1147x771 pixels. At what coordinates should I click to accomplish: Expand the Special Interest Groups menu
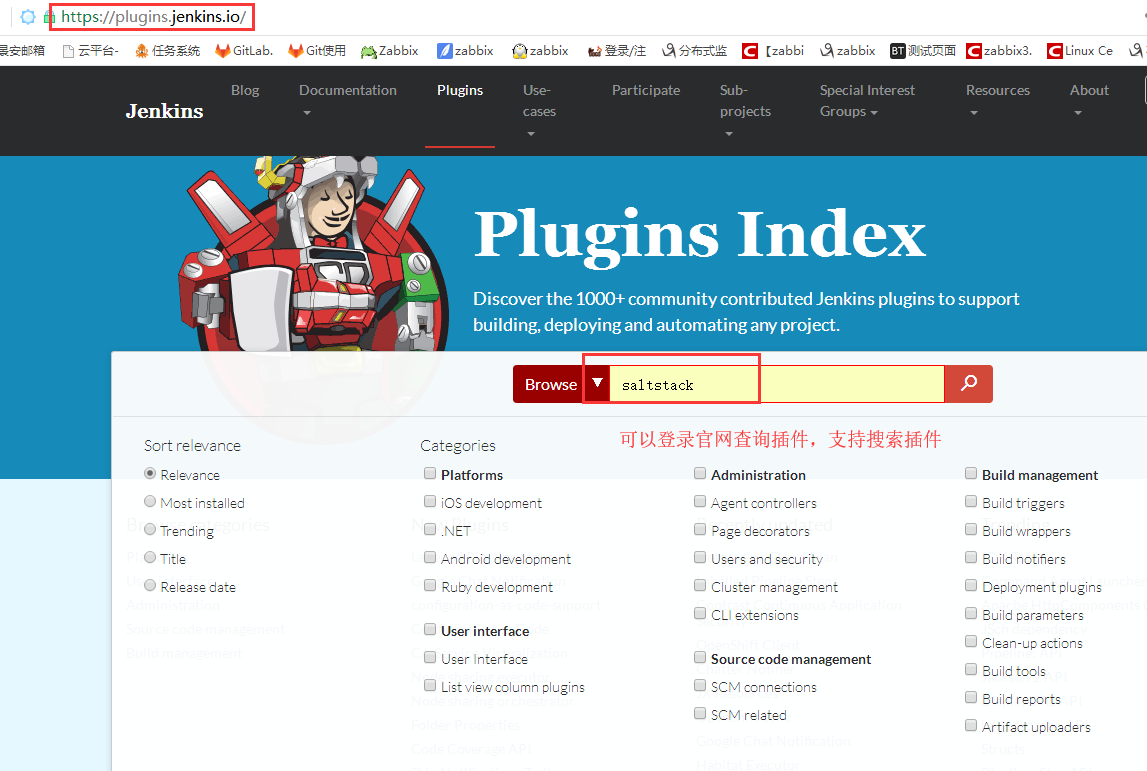coord(867,100)
